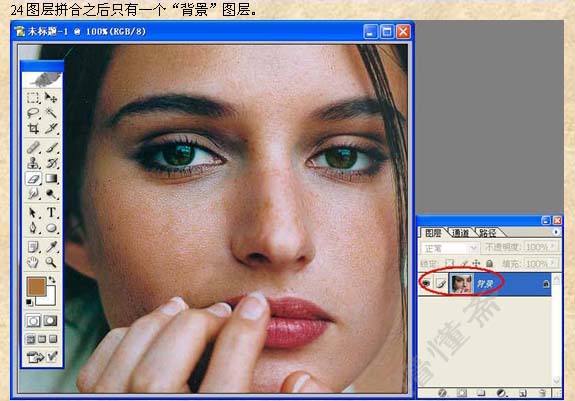Delete layer with the trash icon
Screen dimensions: 575x401
tap(542, 393)
